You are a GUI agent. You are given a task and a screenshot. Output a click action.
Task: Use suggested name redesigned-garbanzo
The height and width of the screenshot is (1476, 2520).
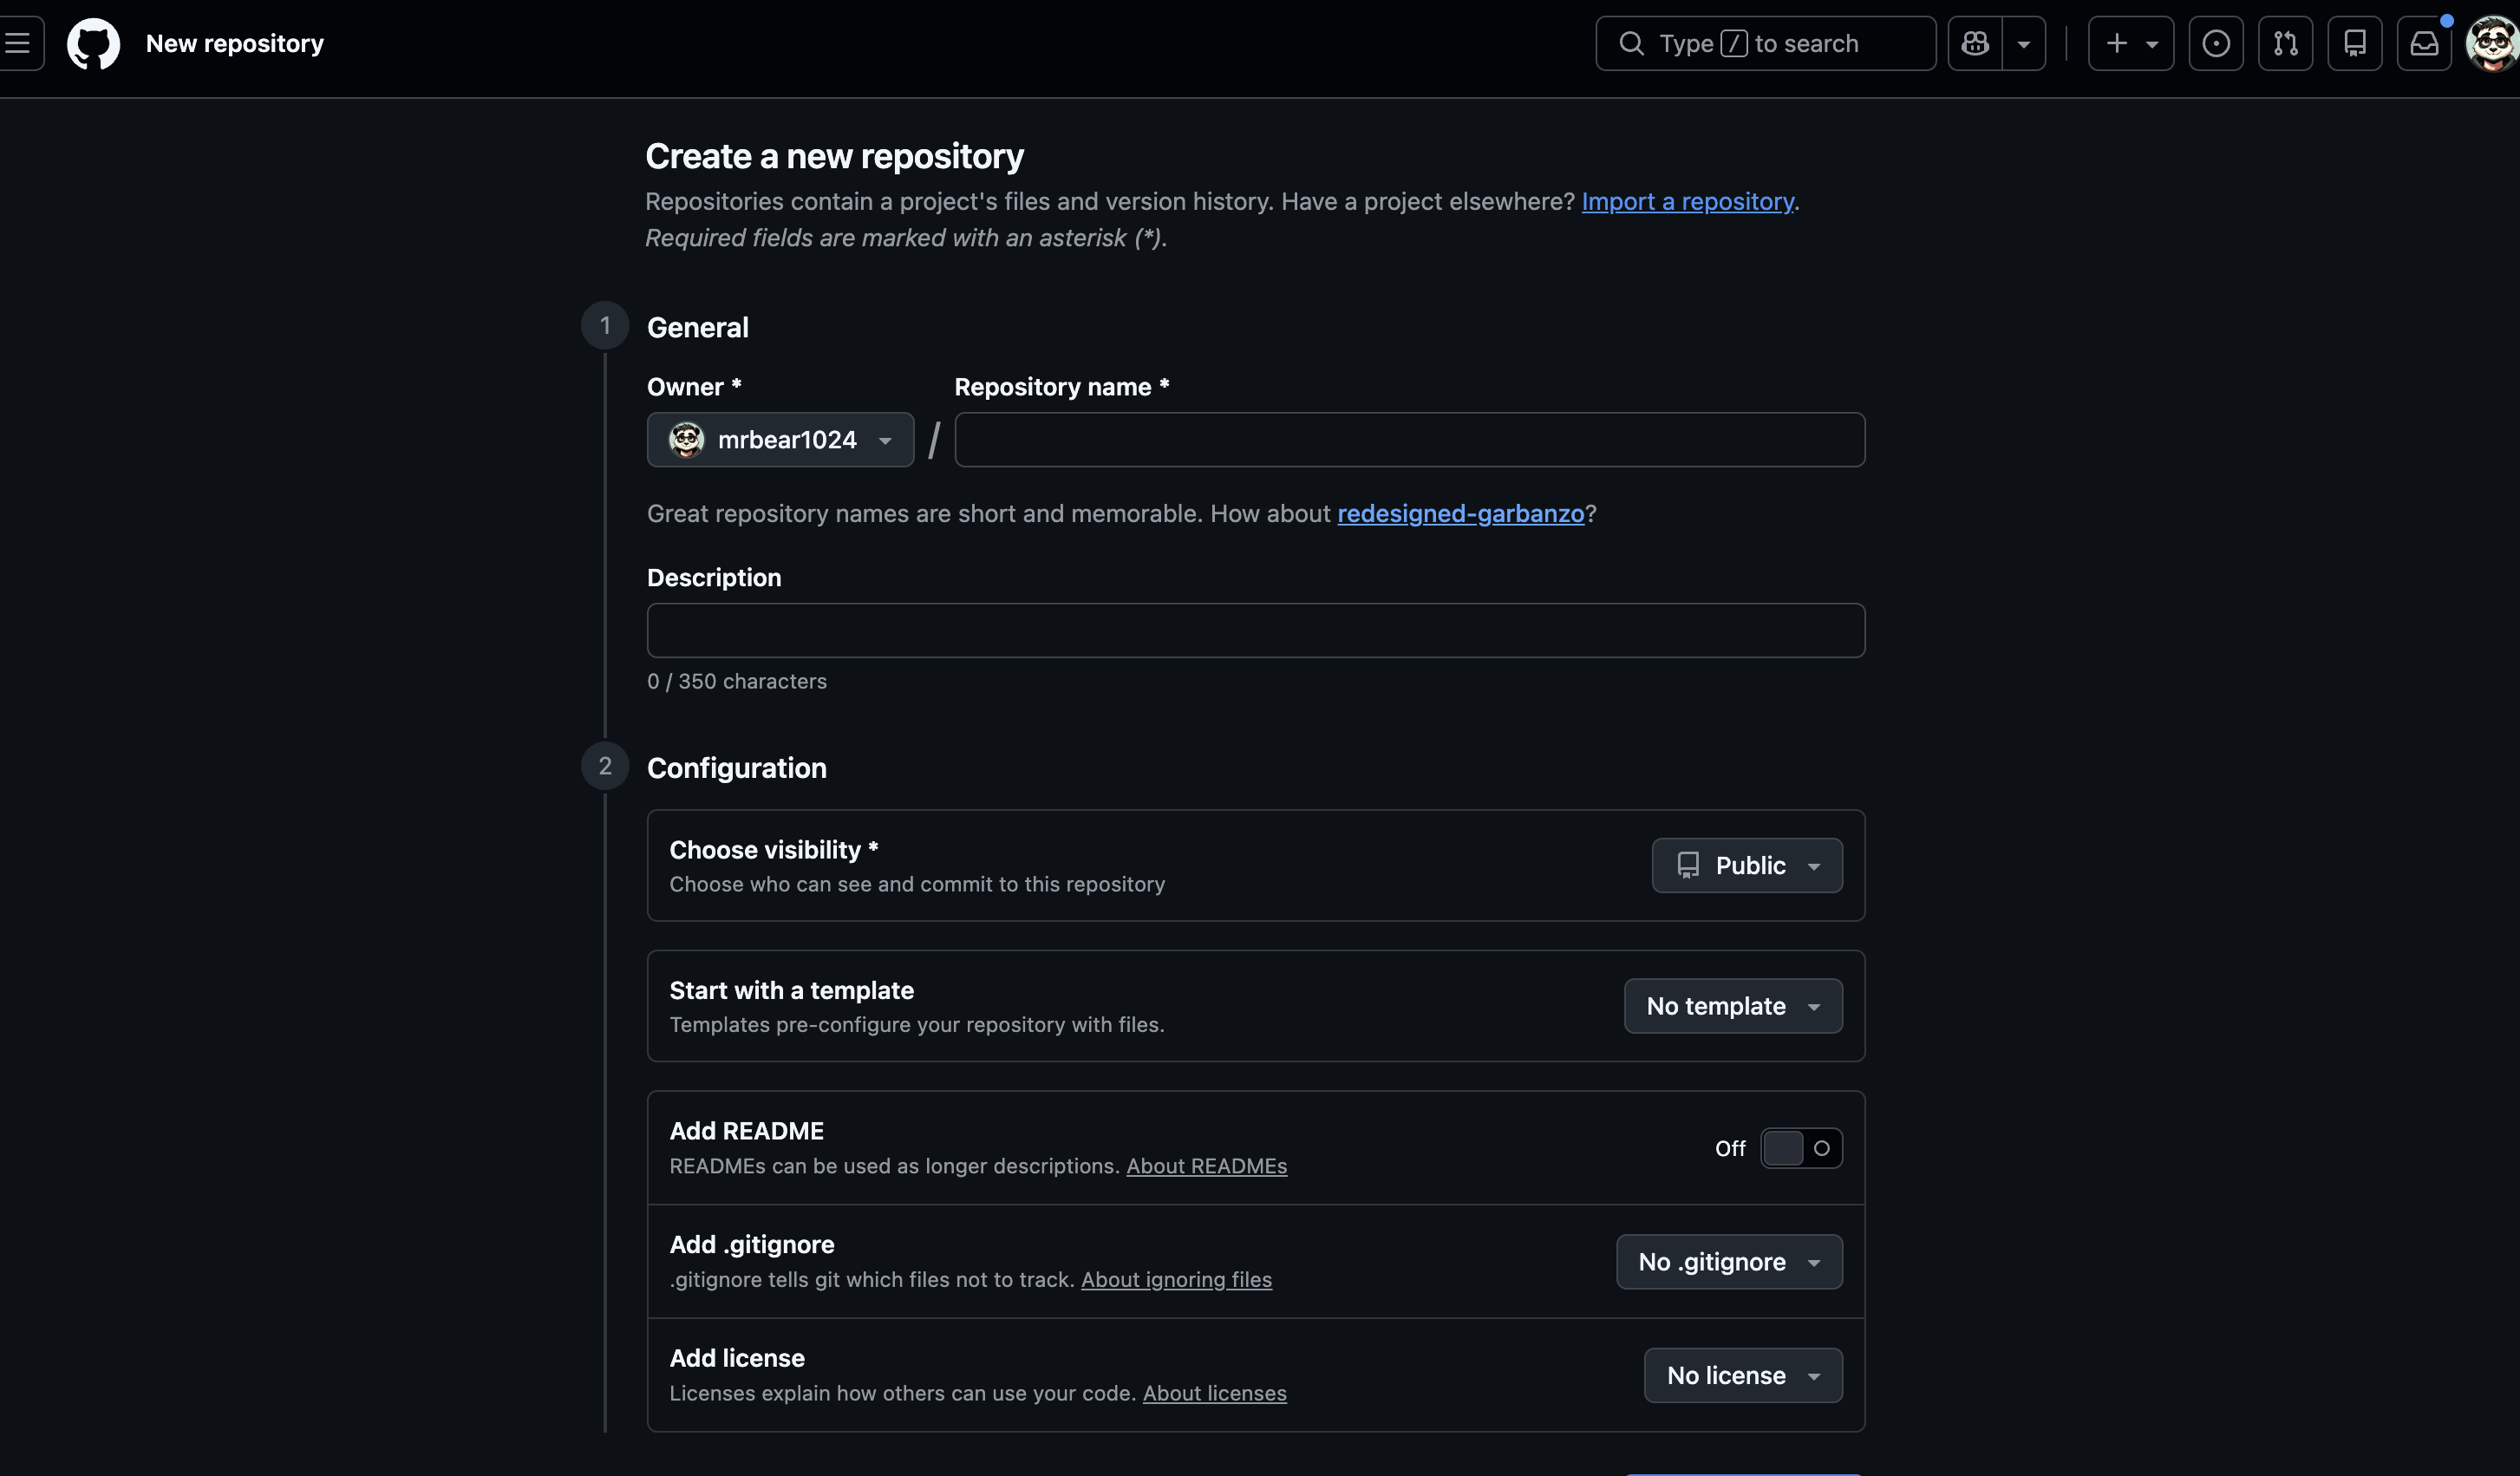[1461, 513]
